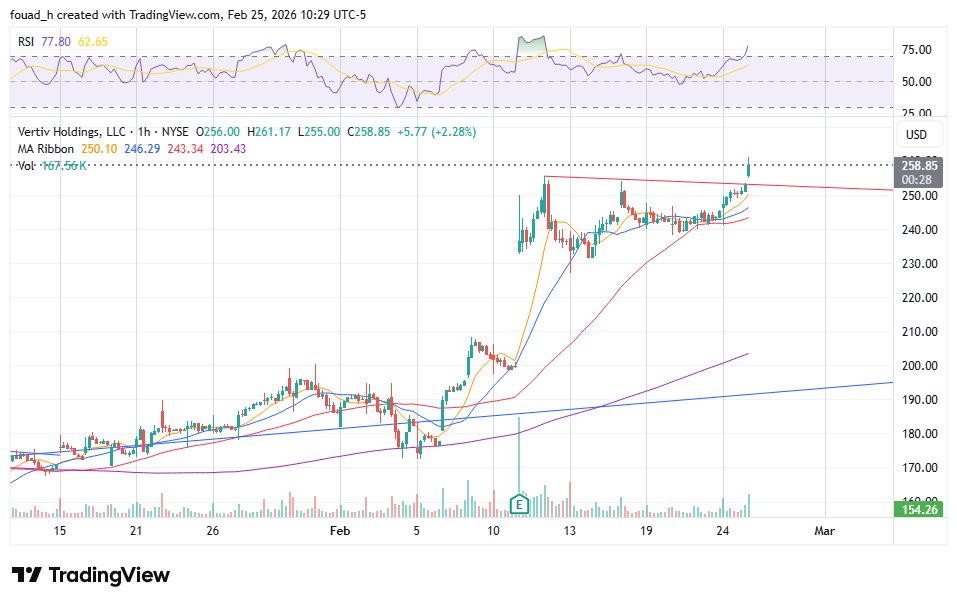Image resolution: width=957 pixels, height=605 pixels.
Task: Click the Feb label on the time axis
Action: [340, 531]
